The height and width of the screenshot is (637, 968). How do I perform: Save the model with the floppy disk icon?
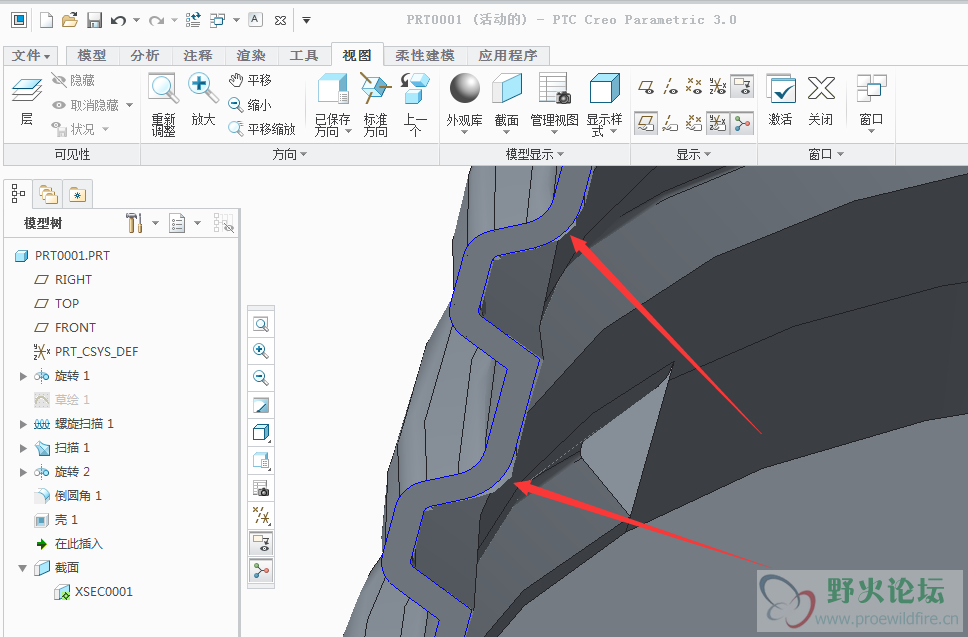click(94, 20)
